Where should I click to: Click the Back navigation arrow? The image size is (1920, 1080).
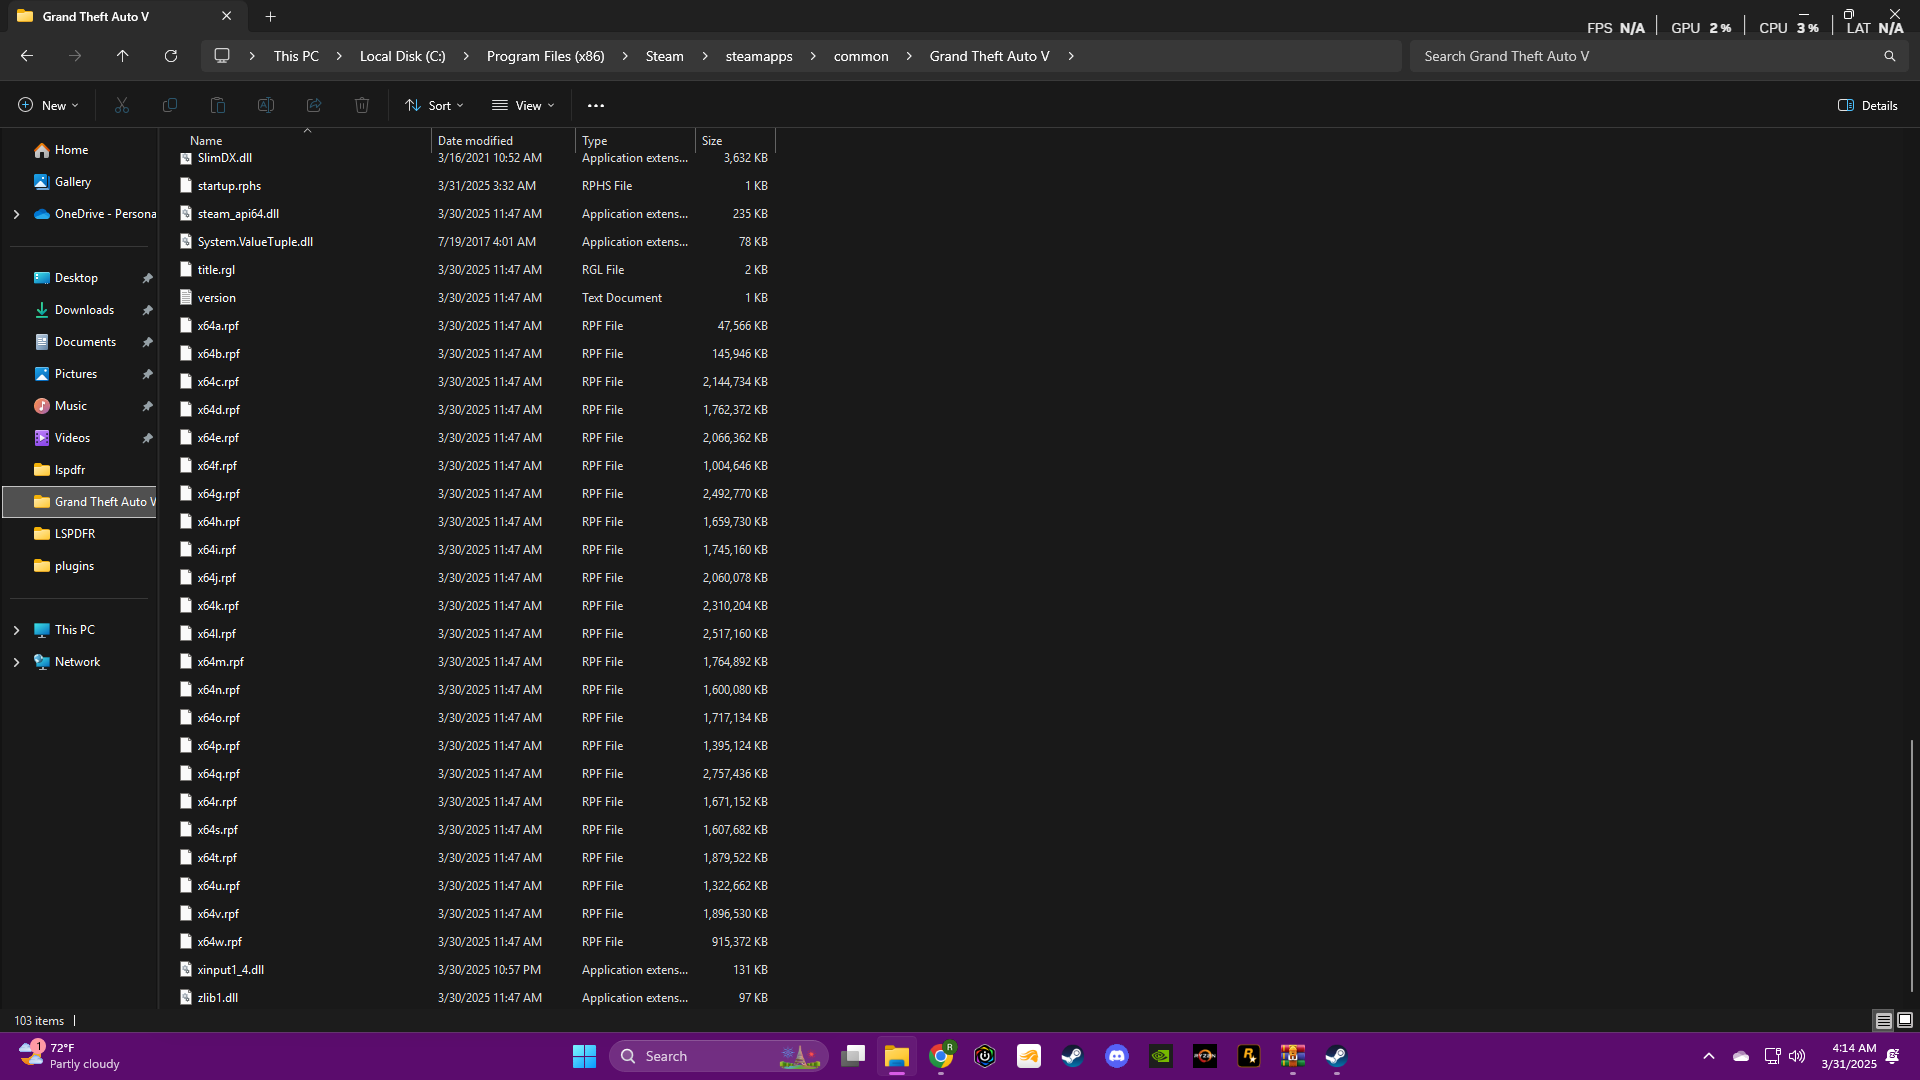click(27, 56)
